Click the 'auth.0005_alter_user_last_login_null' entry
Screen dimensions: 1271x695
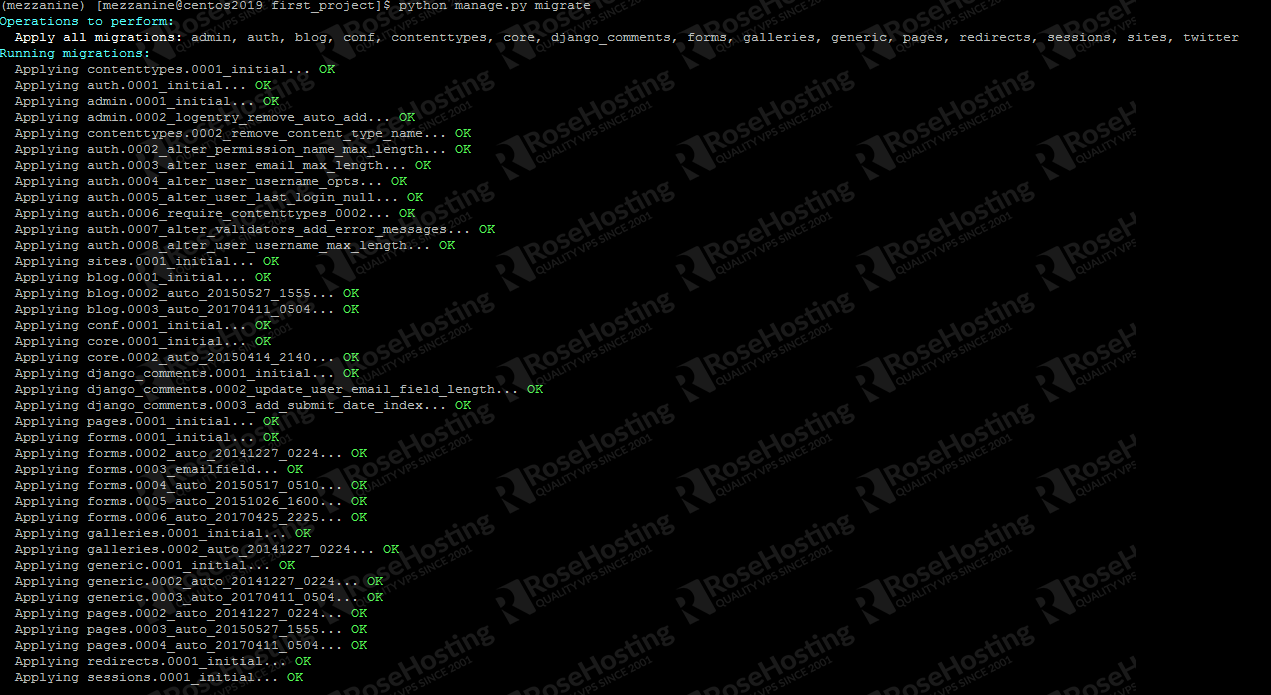pyautogui.click(x=200, y=197)
